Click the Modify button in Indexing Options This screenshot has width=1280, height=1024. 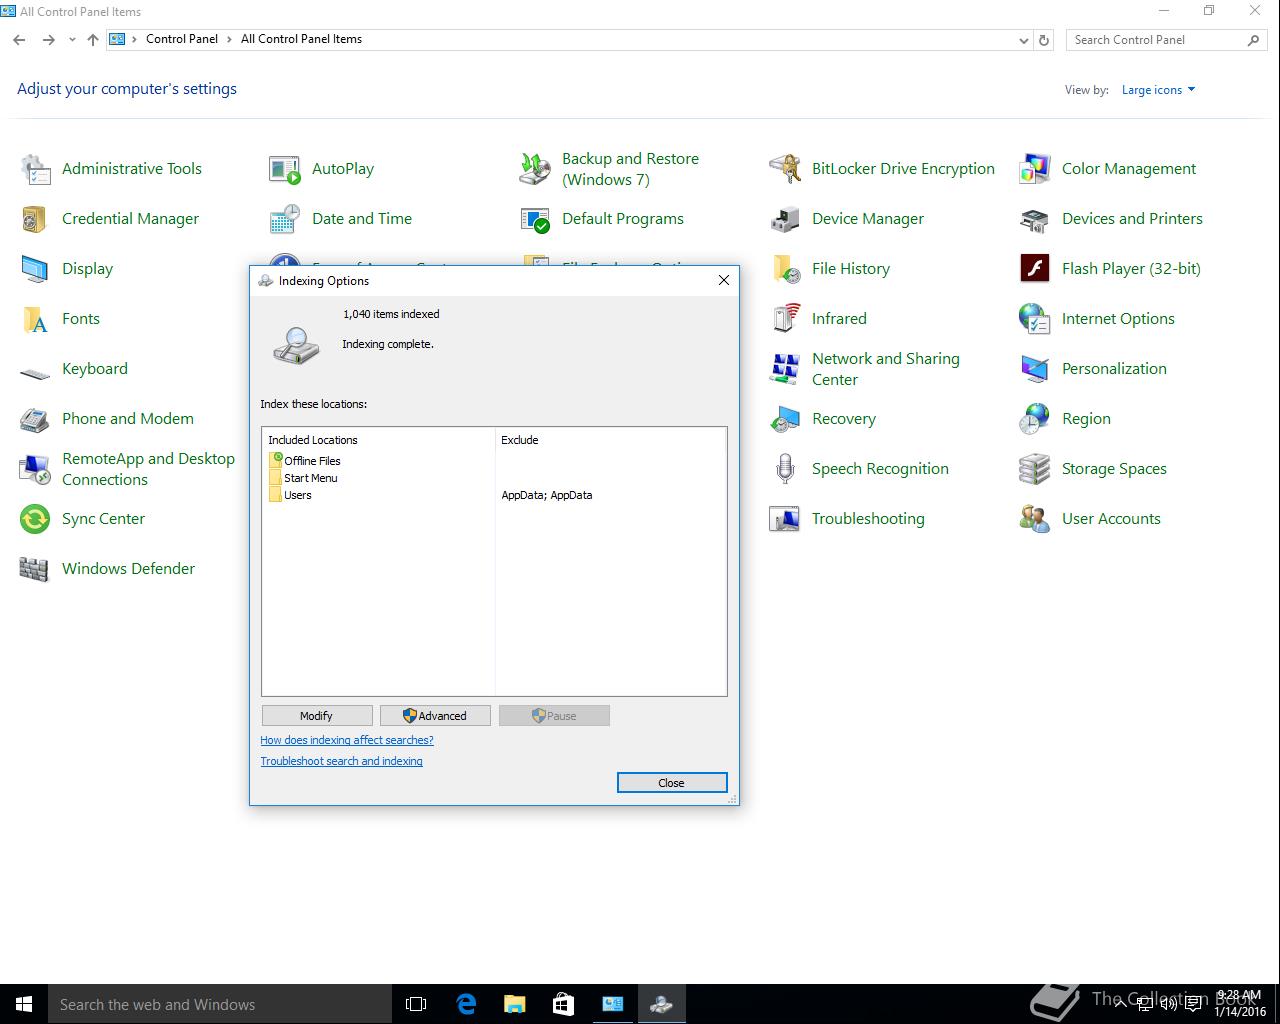click(317, 716)
